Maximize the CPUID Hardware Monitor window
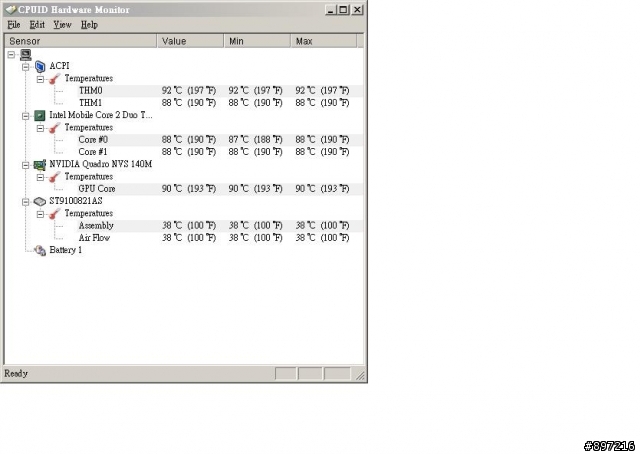640x454 pixels. 344,10
